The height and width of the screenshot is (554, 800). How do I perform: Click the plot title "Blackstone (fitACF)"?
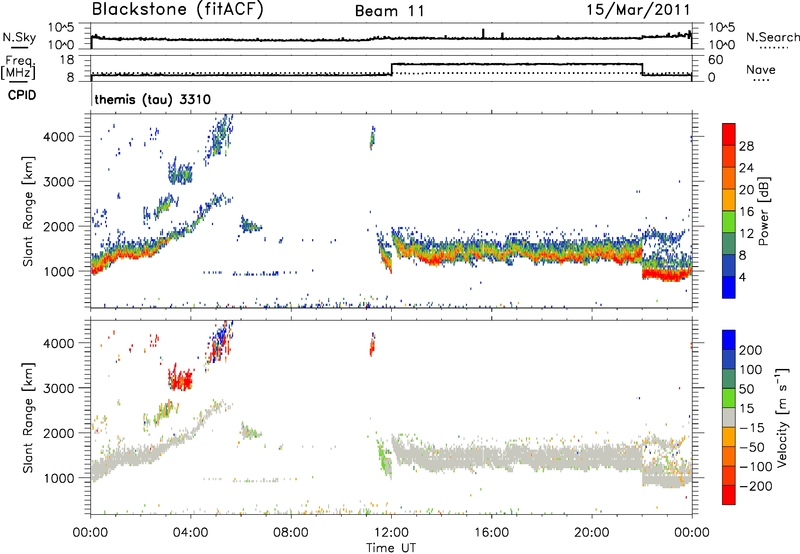[x=178, y=9]
